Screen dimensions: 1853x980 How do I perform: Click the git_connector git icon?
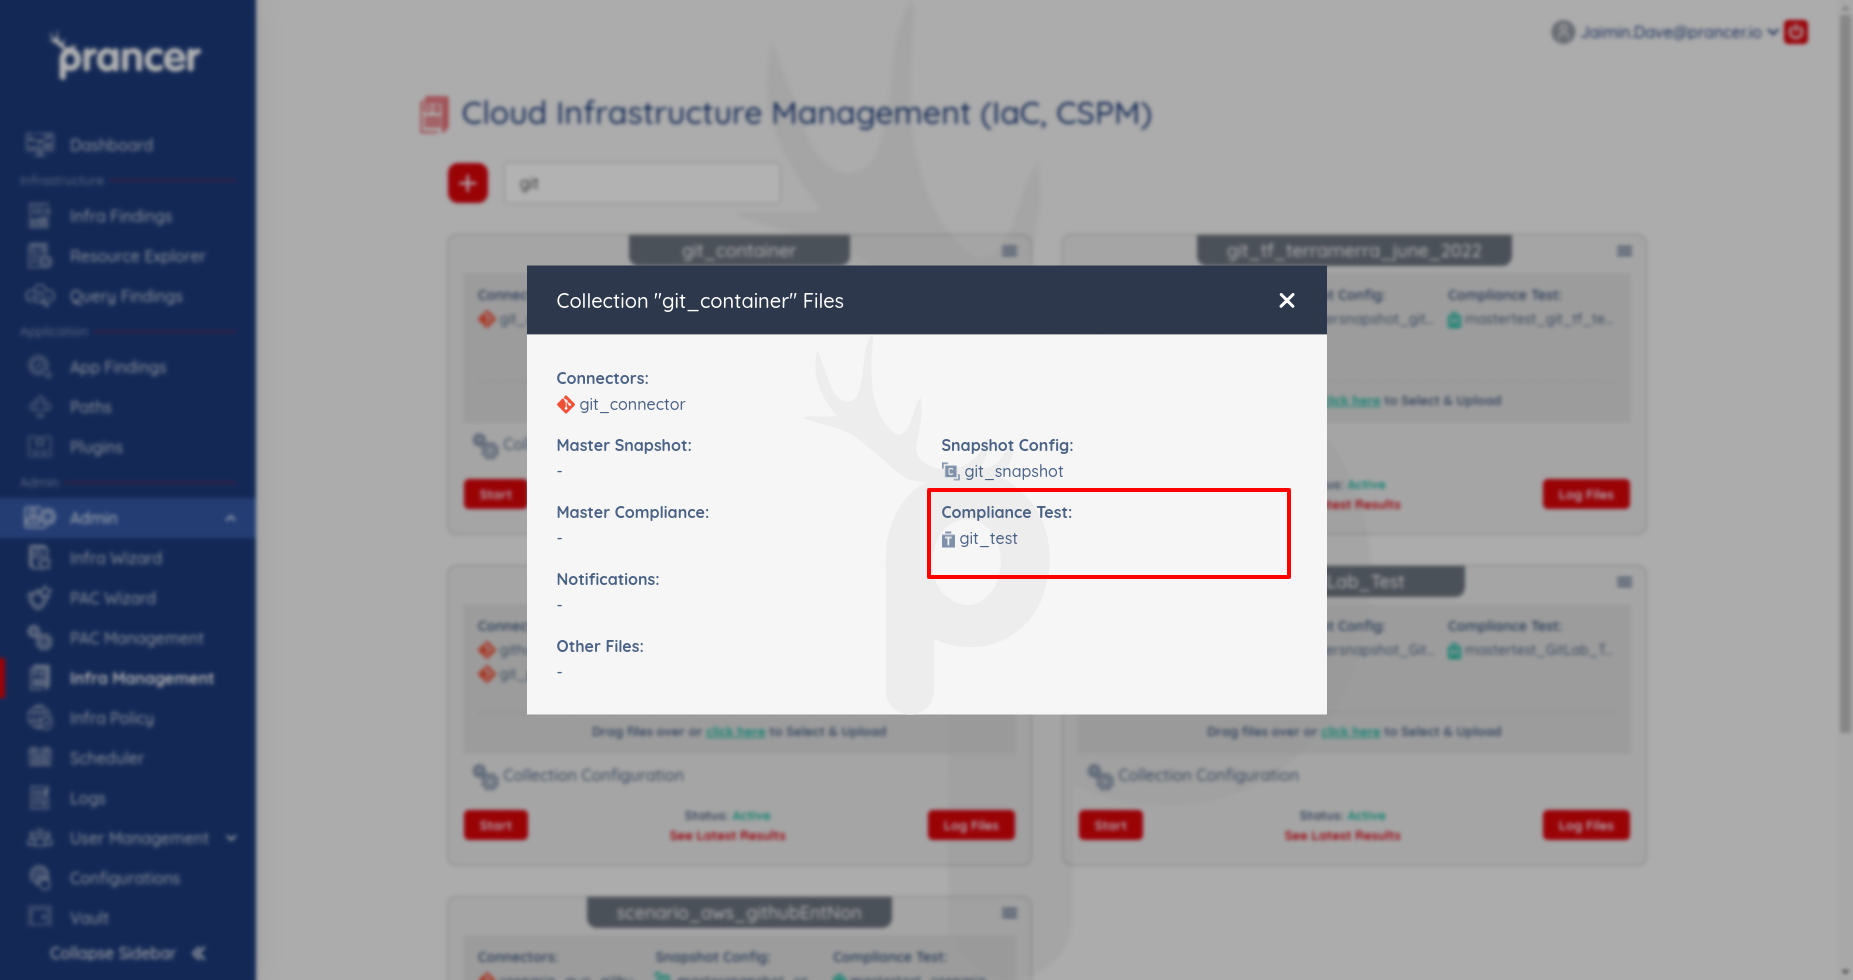[x=565, y=404]
